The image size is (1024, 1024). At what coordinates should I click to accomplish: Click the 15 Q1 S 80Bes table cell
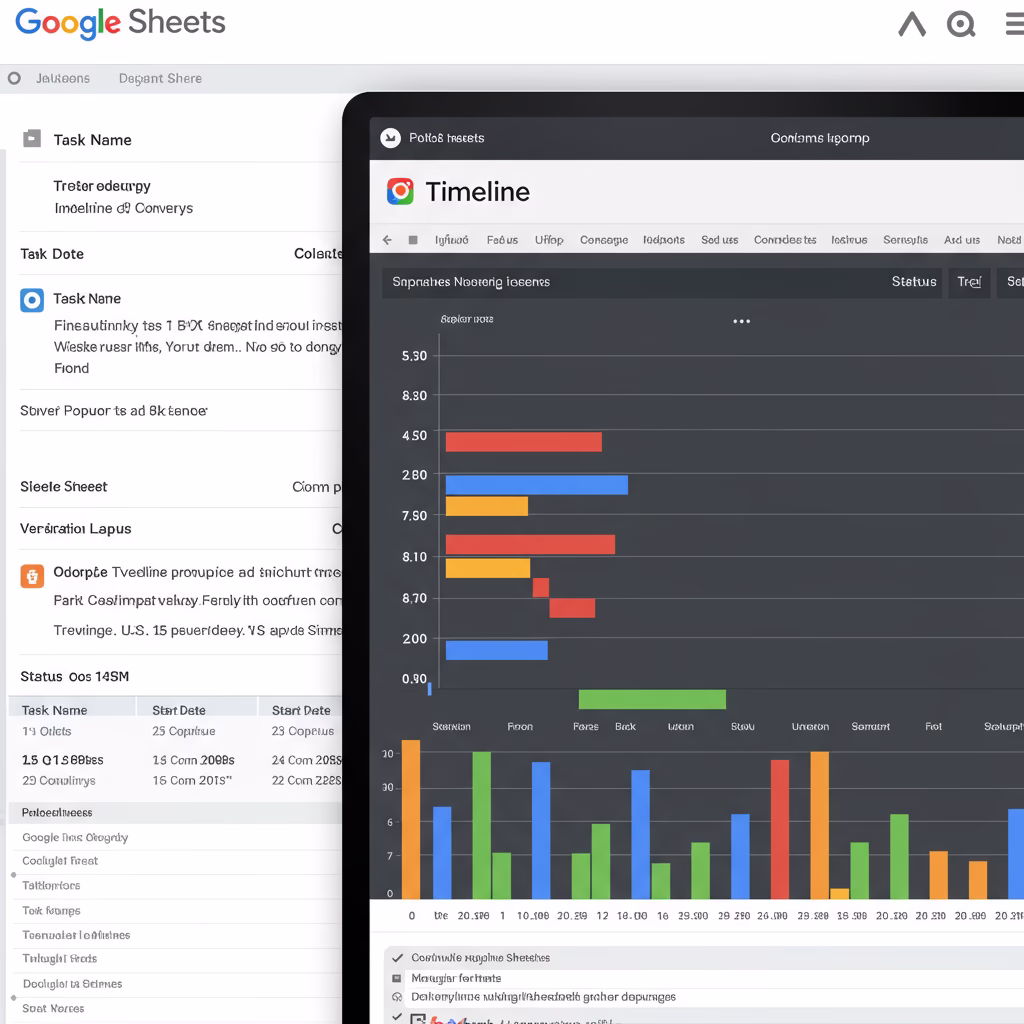(x=63, y=760)
